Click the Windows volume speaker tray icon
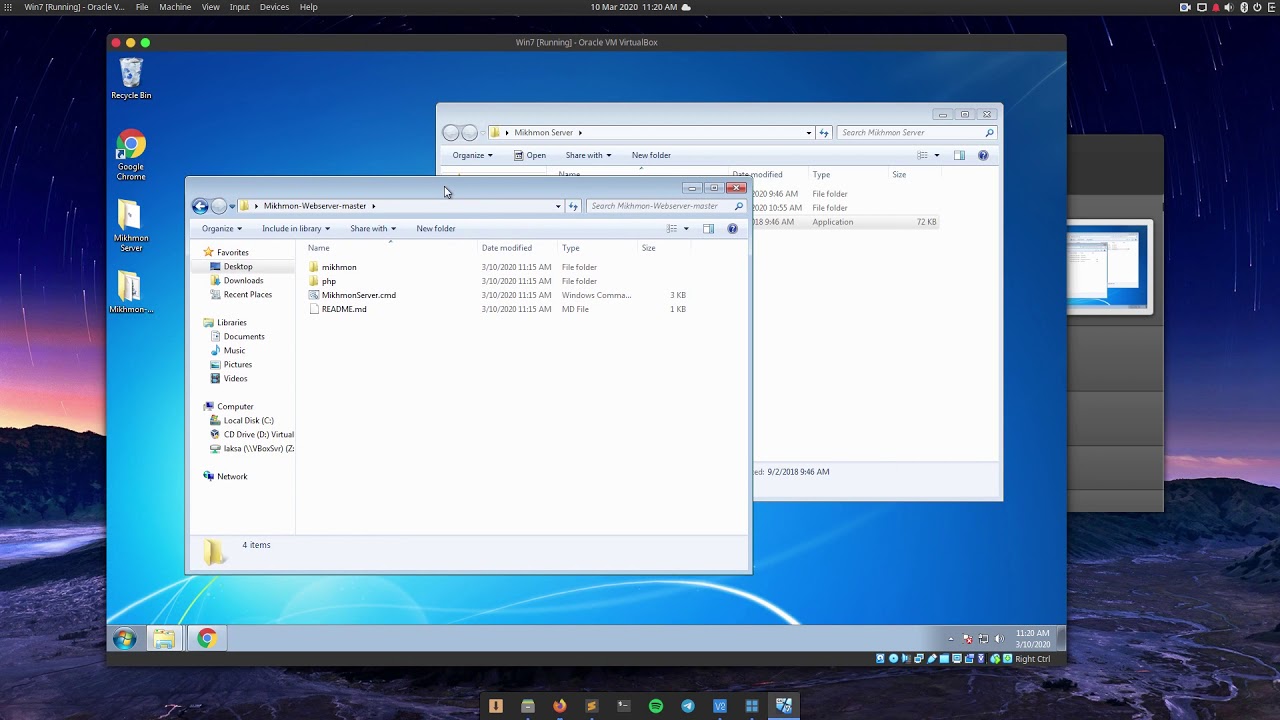Viewport: 1280px width, 720px height. tap(999, 639)
